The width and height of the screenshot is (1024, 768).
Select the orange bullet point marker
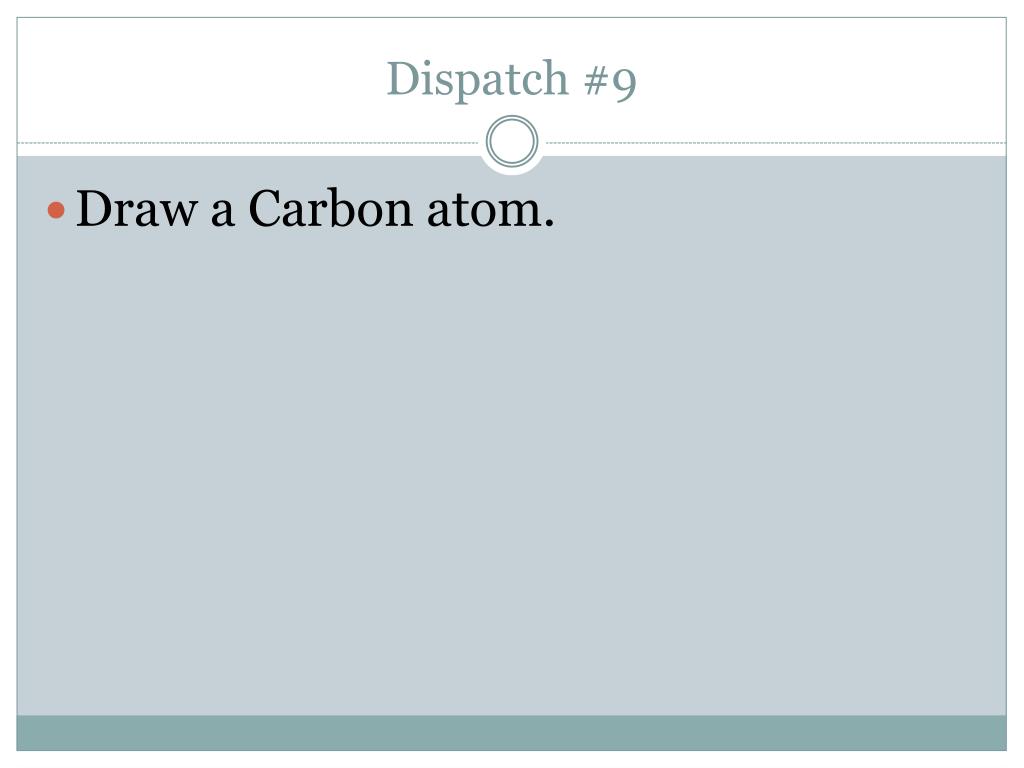pos(56,210)
